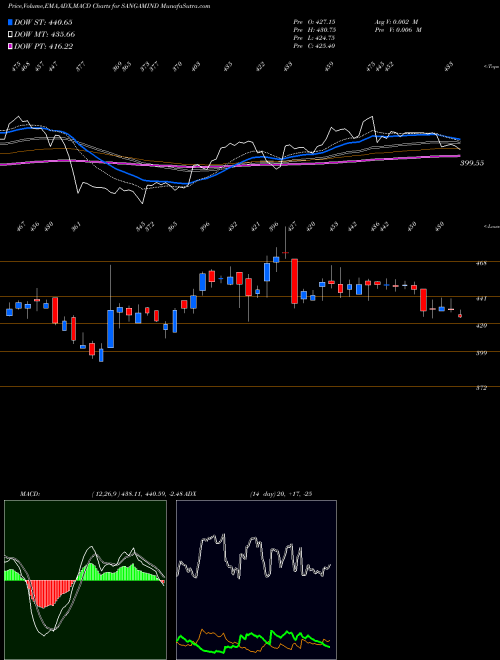Click the green MACD histogram chart panel

point(85,580)
